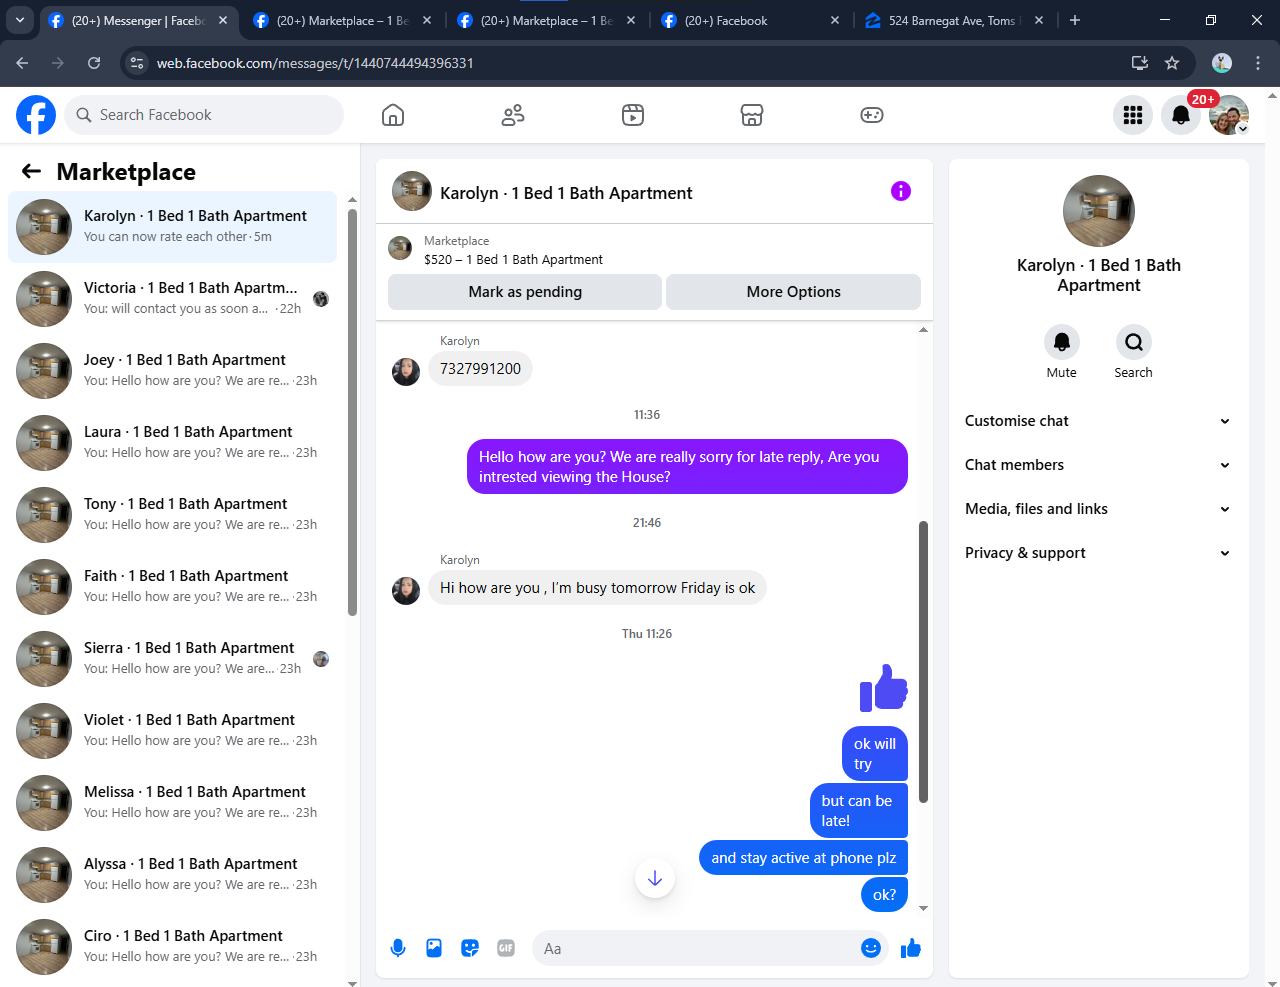The width and height of the screenshot is (1280, 987).
Task: Jump to latest message down arrow
Action: coord(655,878)
